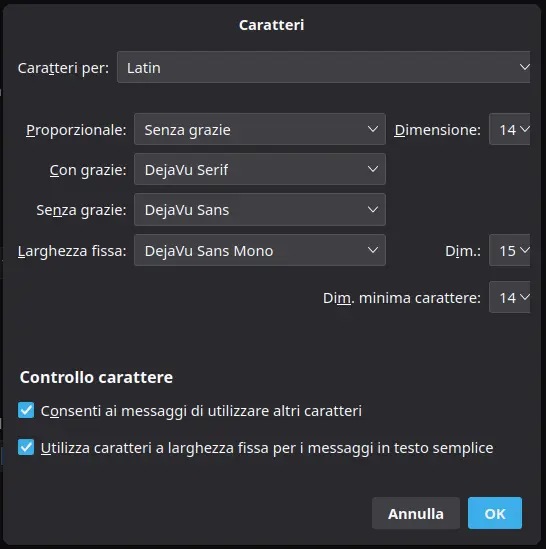
Task: Confirm with the OK button
Action: 495,513
